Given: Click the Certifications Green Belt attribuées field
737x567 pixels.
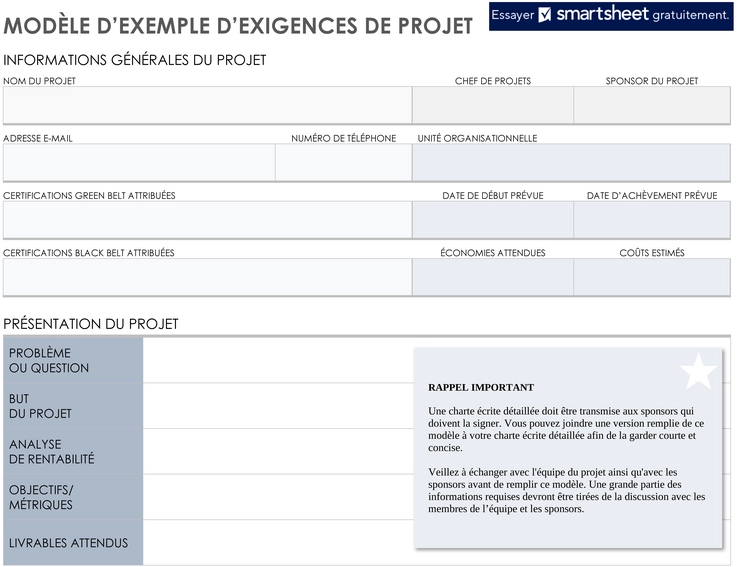Looking at the screenshot, I should coord(207,220).
